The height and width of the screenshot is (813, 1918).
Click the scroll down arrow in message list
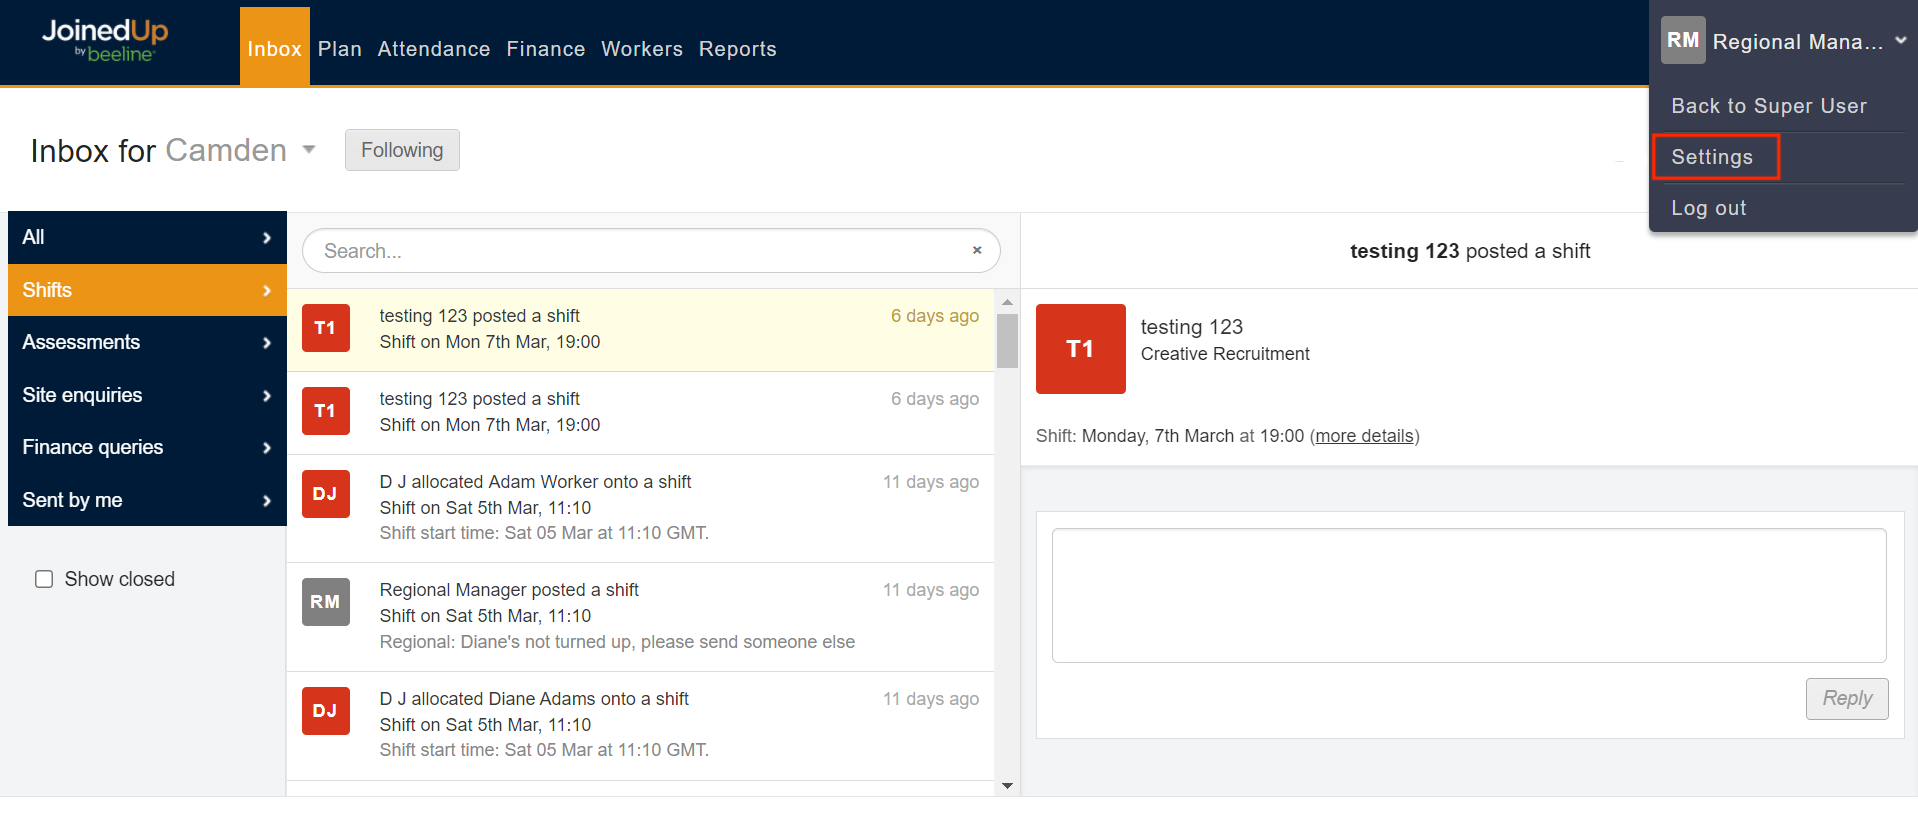[x=1007, y=786]
